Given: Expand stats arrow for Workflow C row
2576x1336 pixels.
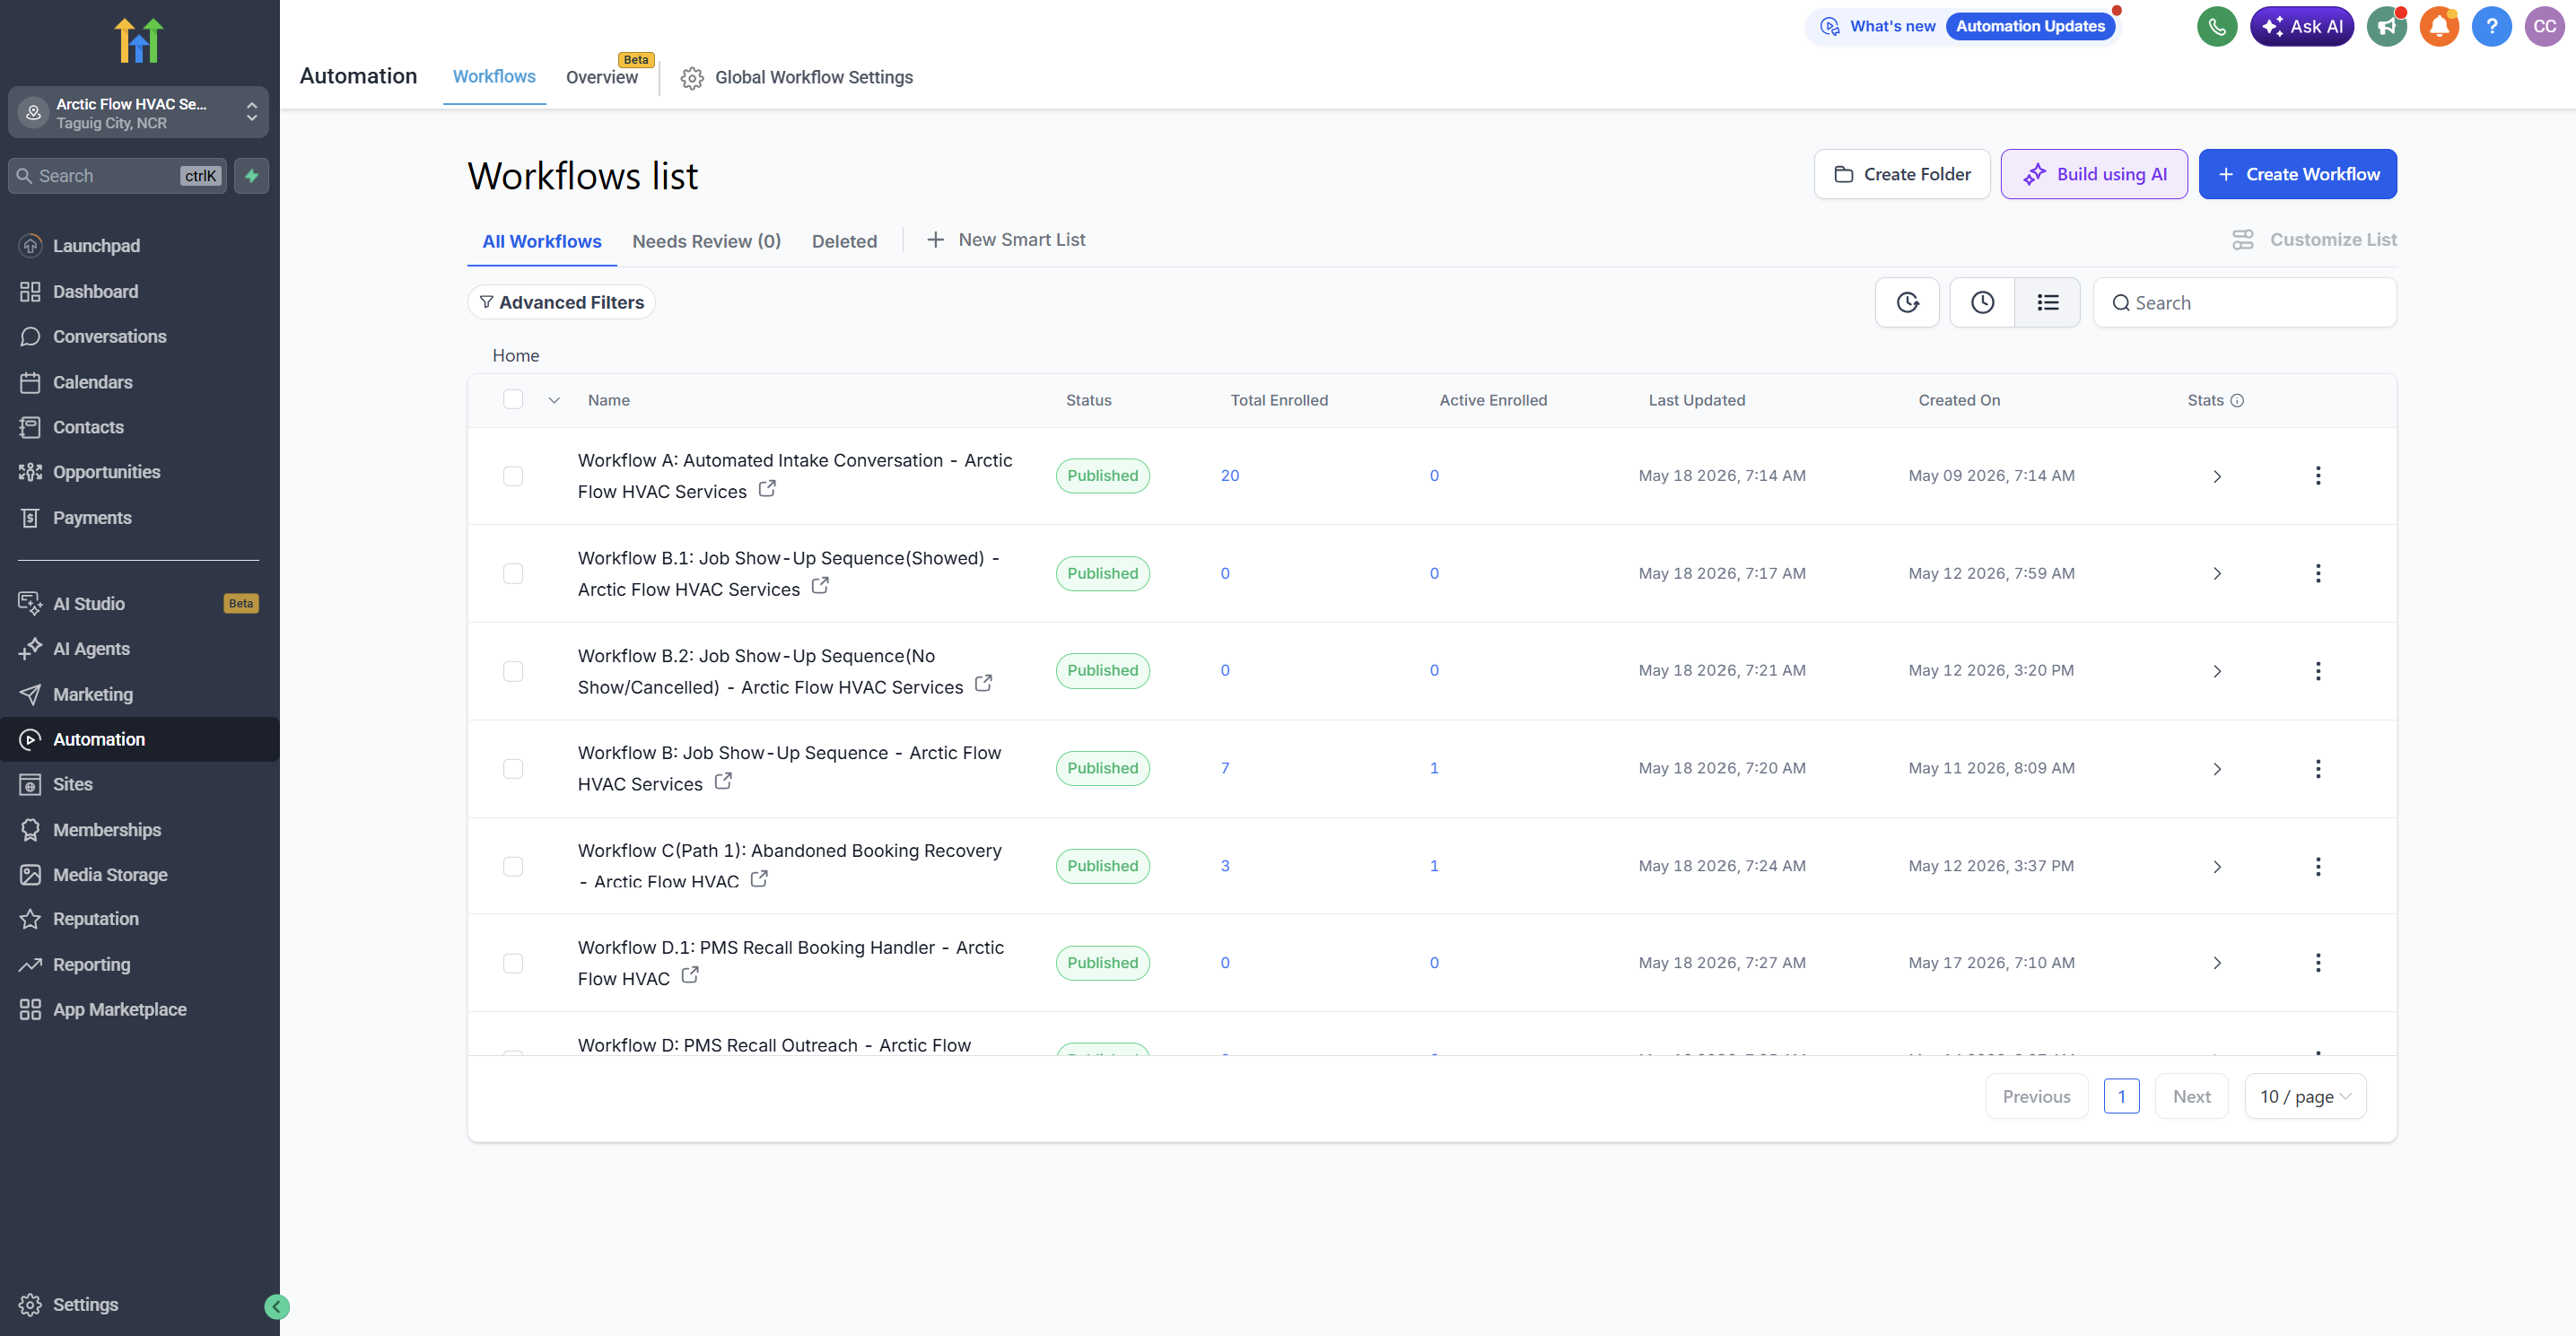Looking at the screenshot, I should tap(2216, 866).
